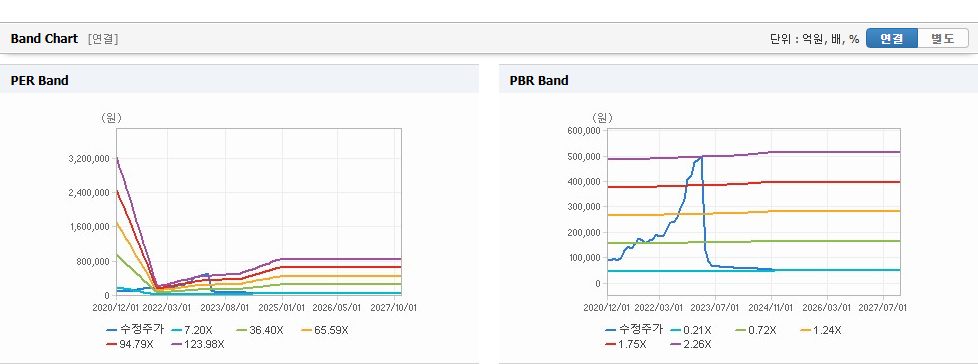Click the PBR Band panel heading
The image size is (978, 364).
539,80
